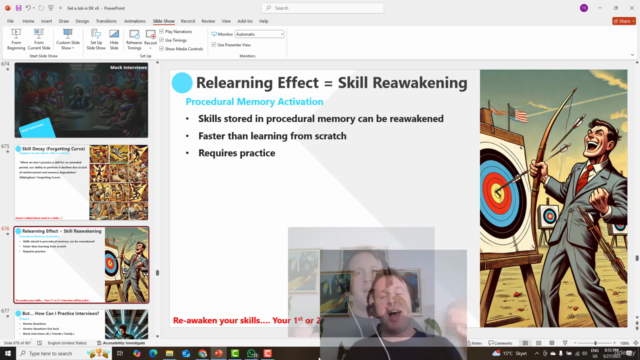Switch to Normal view in status bar
This screenshot has width=640, height=360.
[x=525, y=343]
